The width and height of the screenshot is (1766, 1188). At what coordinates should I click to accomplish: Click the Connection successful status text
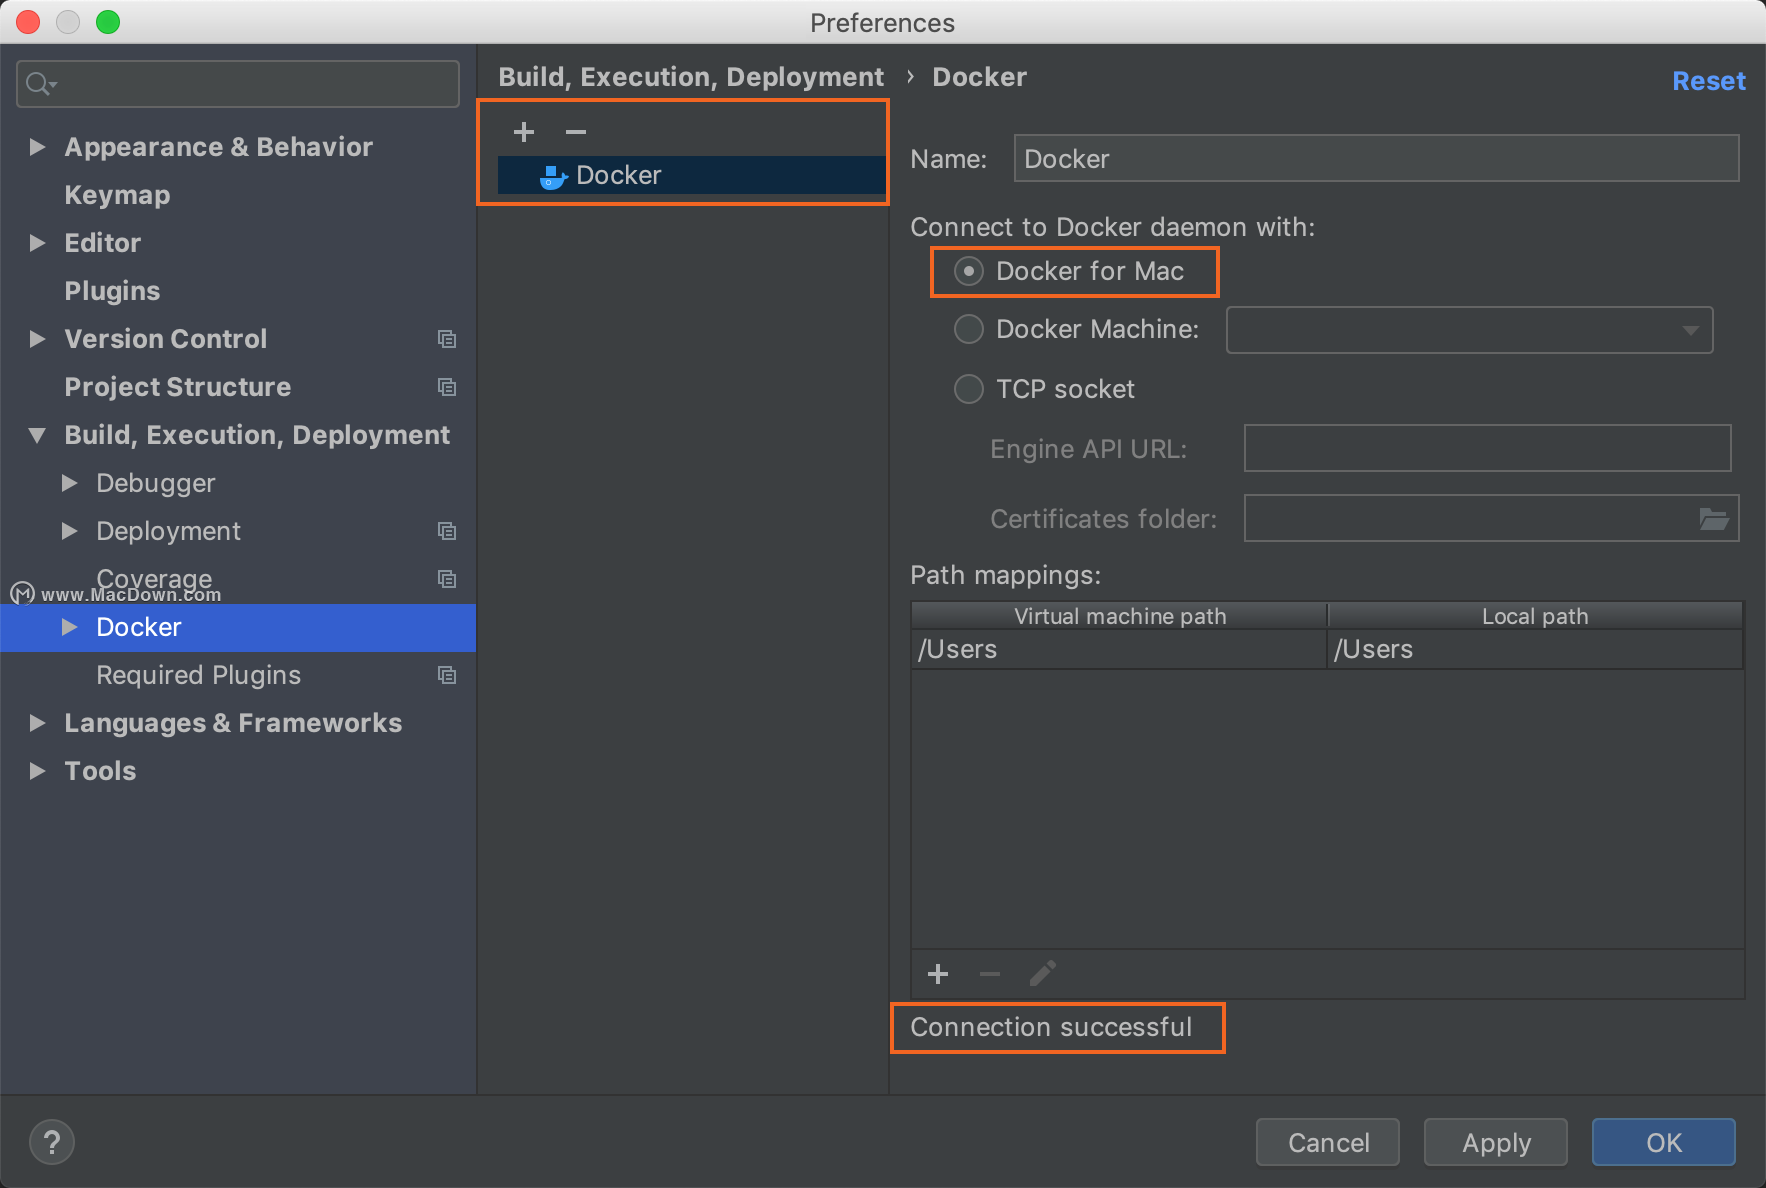click(x=1051, y=1027)
